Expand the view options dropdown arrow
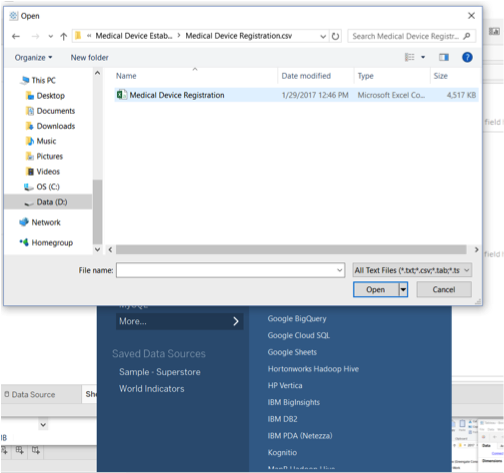Image resolution: width=504 pixels, height=473 pixels. click(x=423, y=57)
